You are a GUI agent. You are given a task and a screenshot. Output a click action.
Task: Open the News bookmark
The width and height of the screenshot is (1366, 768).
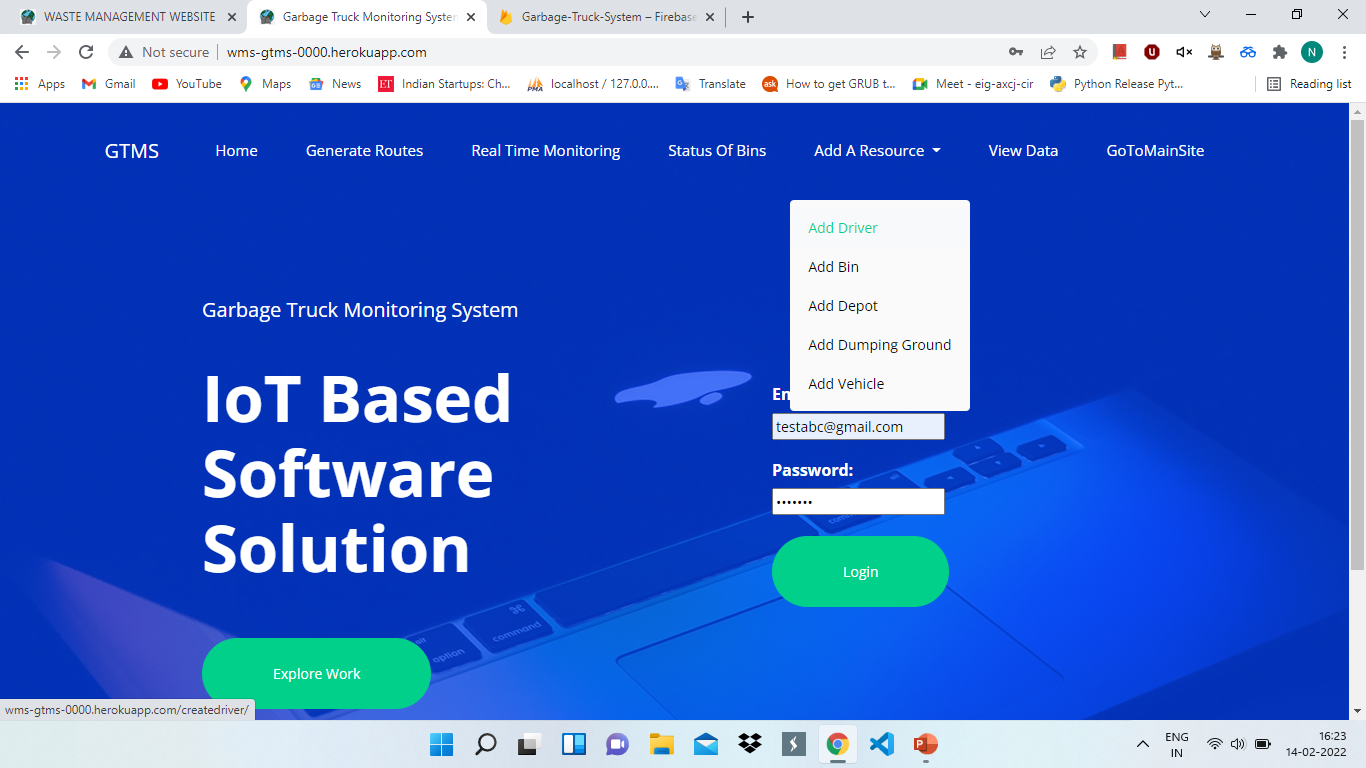pos(335,84)
